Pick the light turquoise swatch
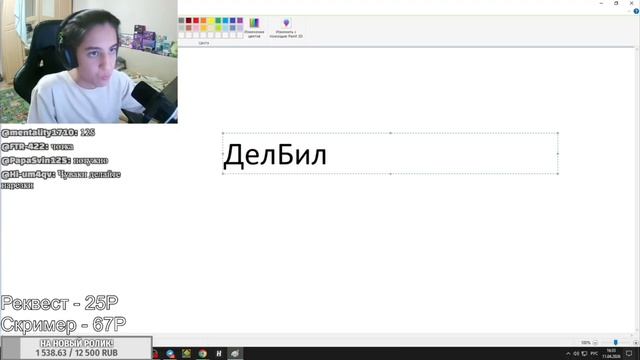Image resolution: width=640 pixels, height=360 pixels. [225, 28]
